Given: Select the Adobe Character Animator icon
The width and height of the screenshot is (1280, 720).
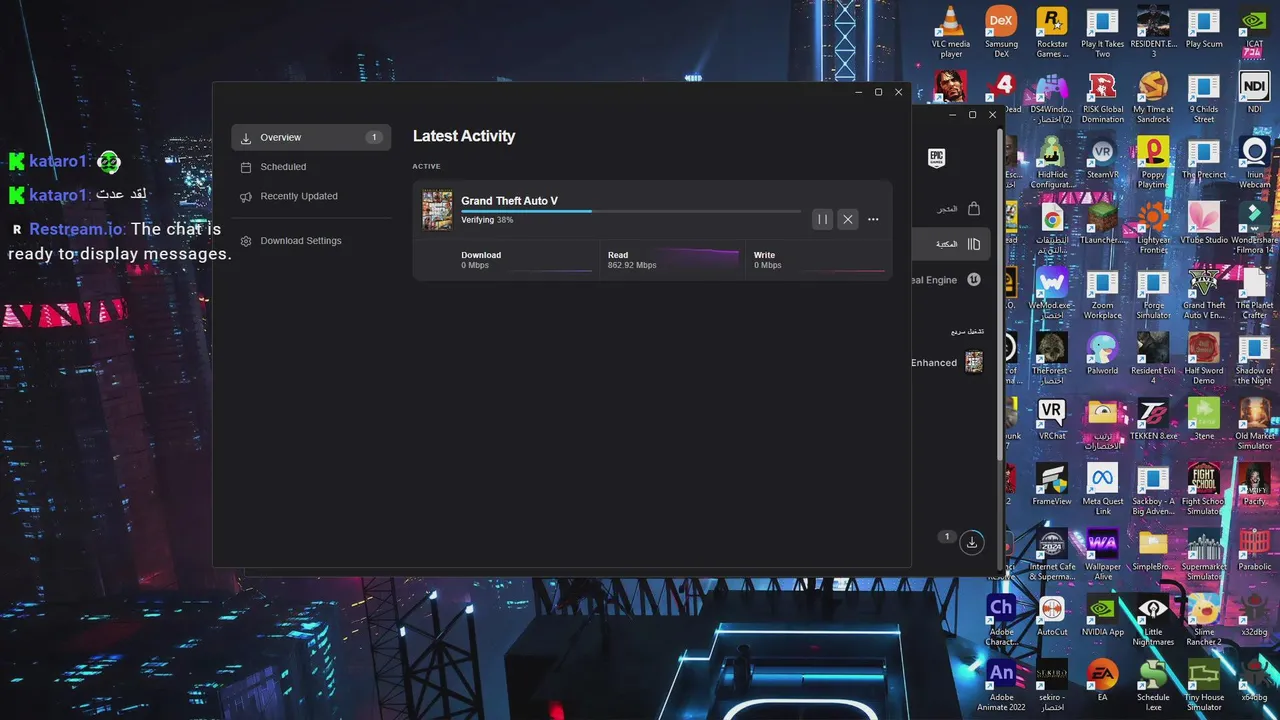Looking at the screenshot, I should pos(1001,619).
